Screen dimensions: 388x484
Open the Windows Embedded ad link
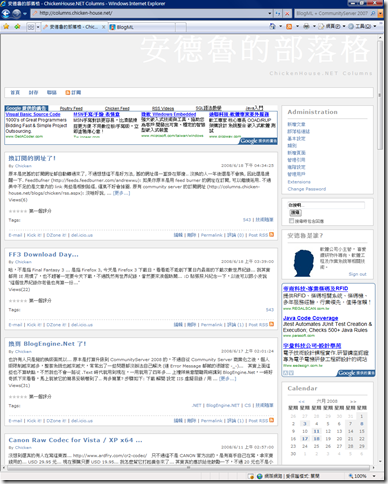click(169, 114)
